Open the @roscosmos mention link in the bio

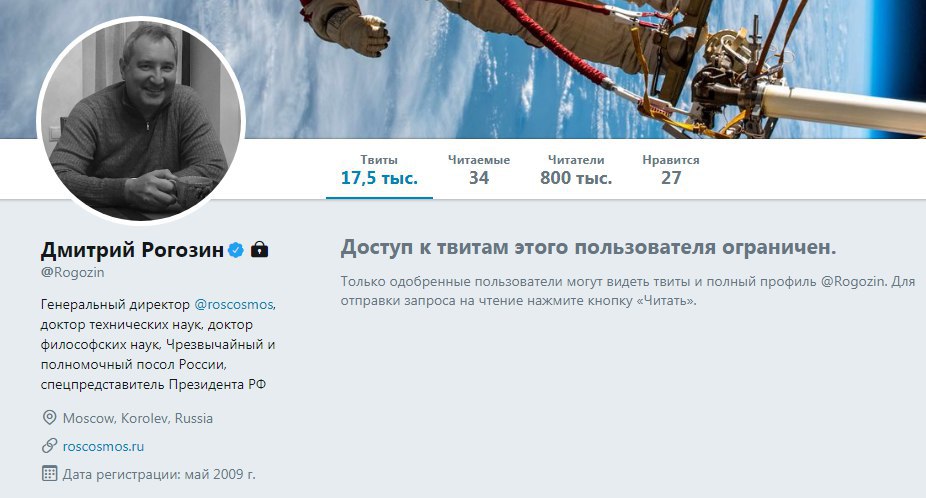point(234,304)
